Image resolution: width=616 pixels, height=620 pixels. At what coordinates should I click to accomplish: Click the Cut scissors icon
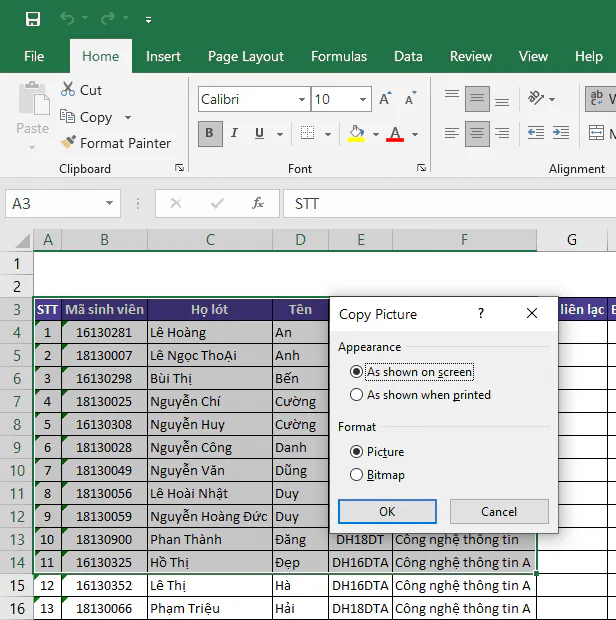[x=68, y=89]
